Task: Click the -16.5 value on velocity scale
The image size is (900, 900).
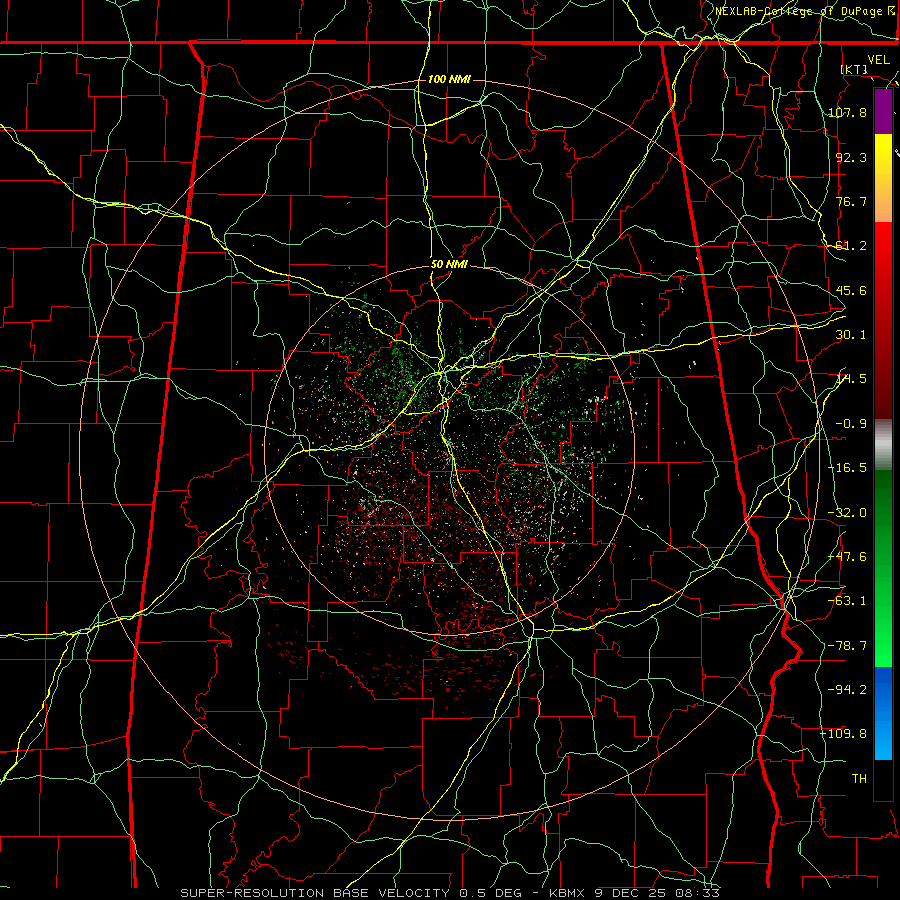Action: coord(848,468)
